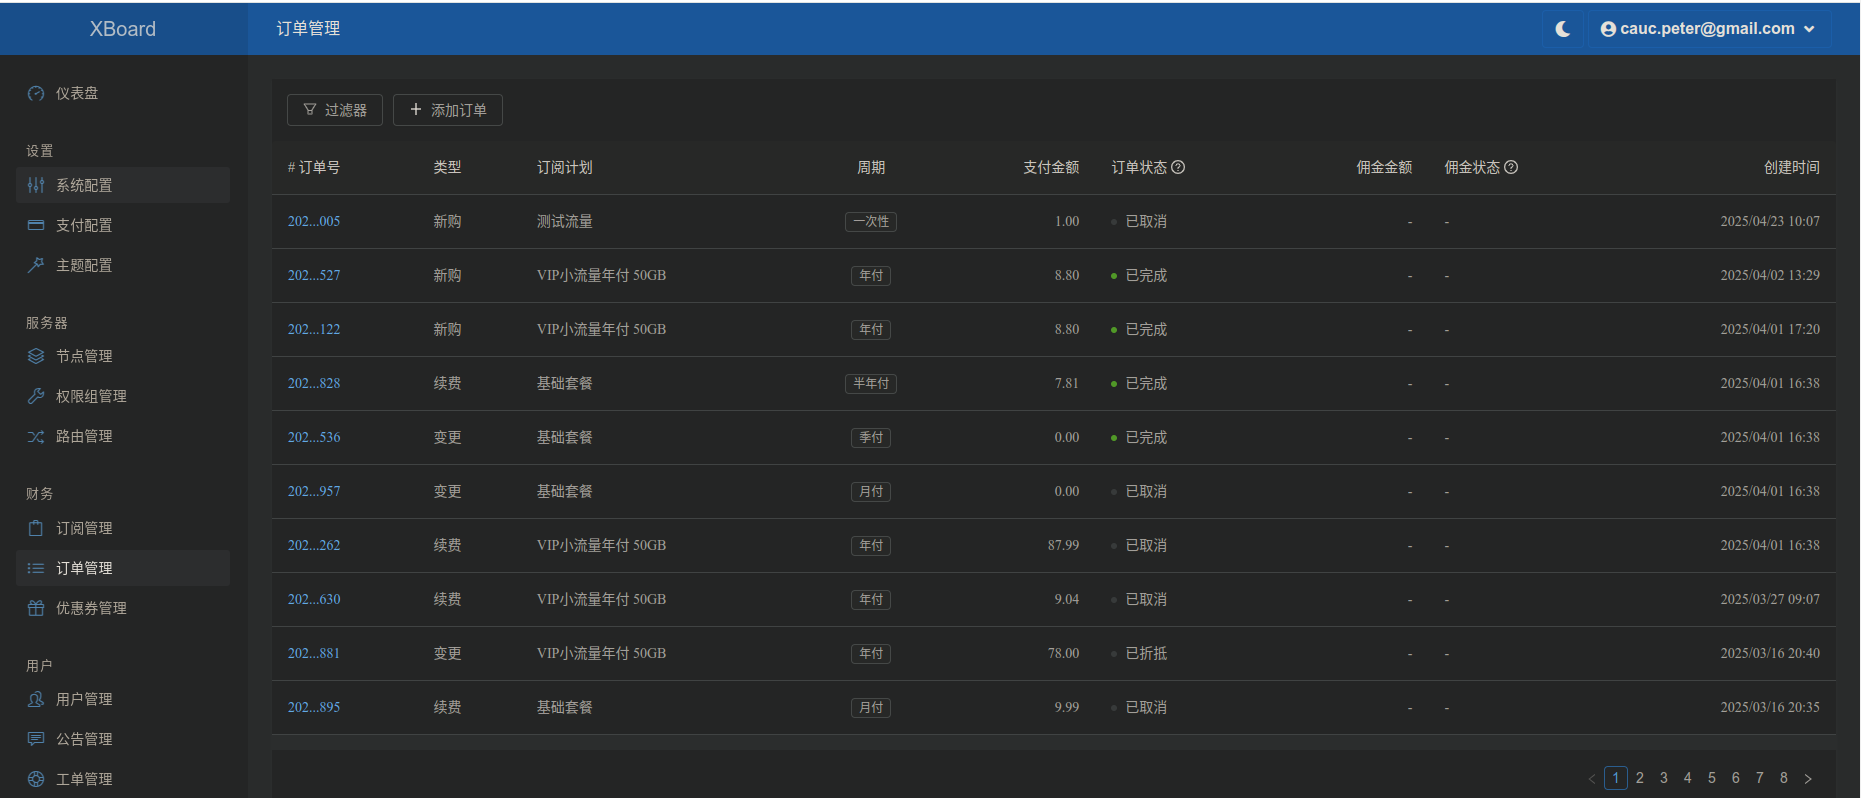Click the 仪表盘 dashboard gauge icon

click(36, 93)
